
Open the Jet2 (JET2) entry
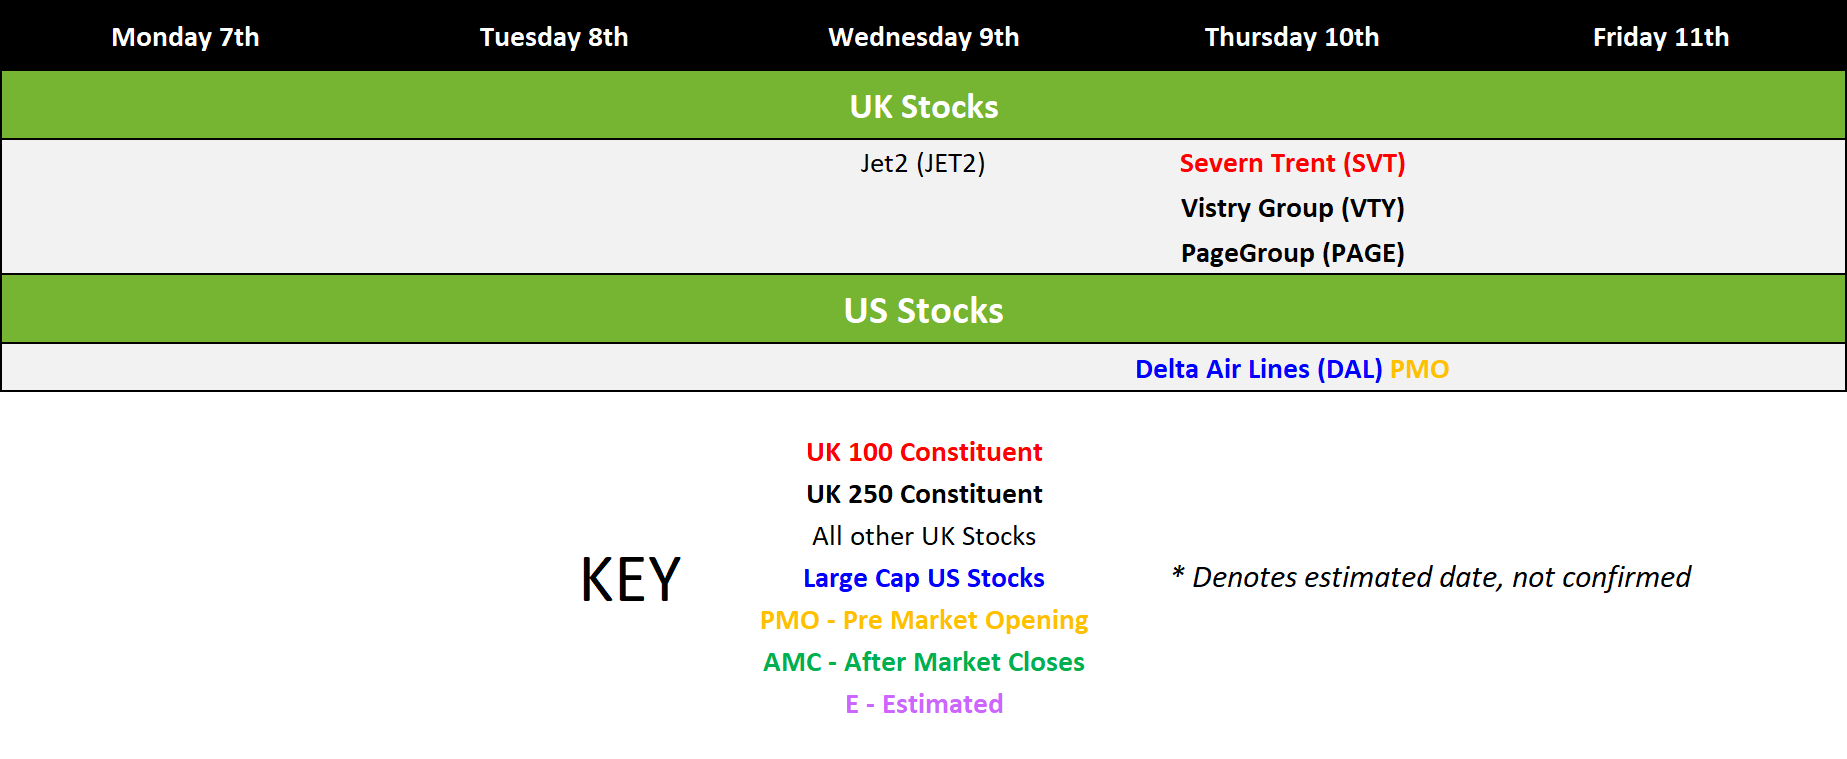click(923, 163)
